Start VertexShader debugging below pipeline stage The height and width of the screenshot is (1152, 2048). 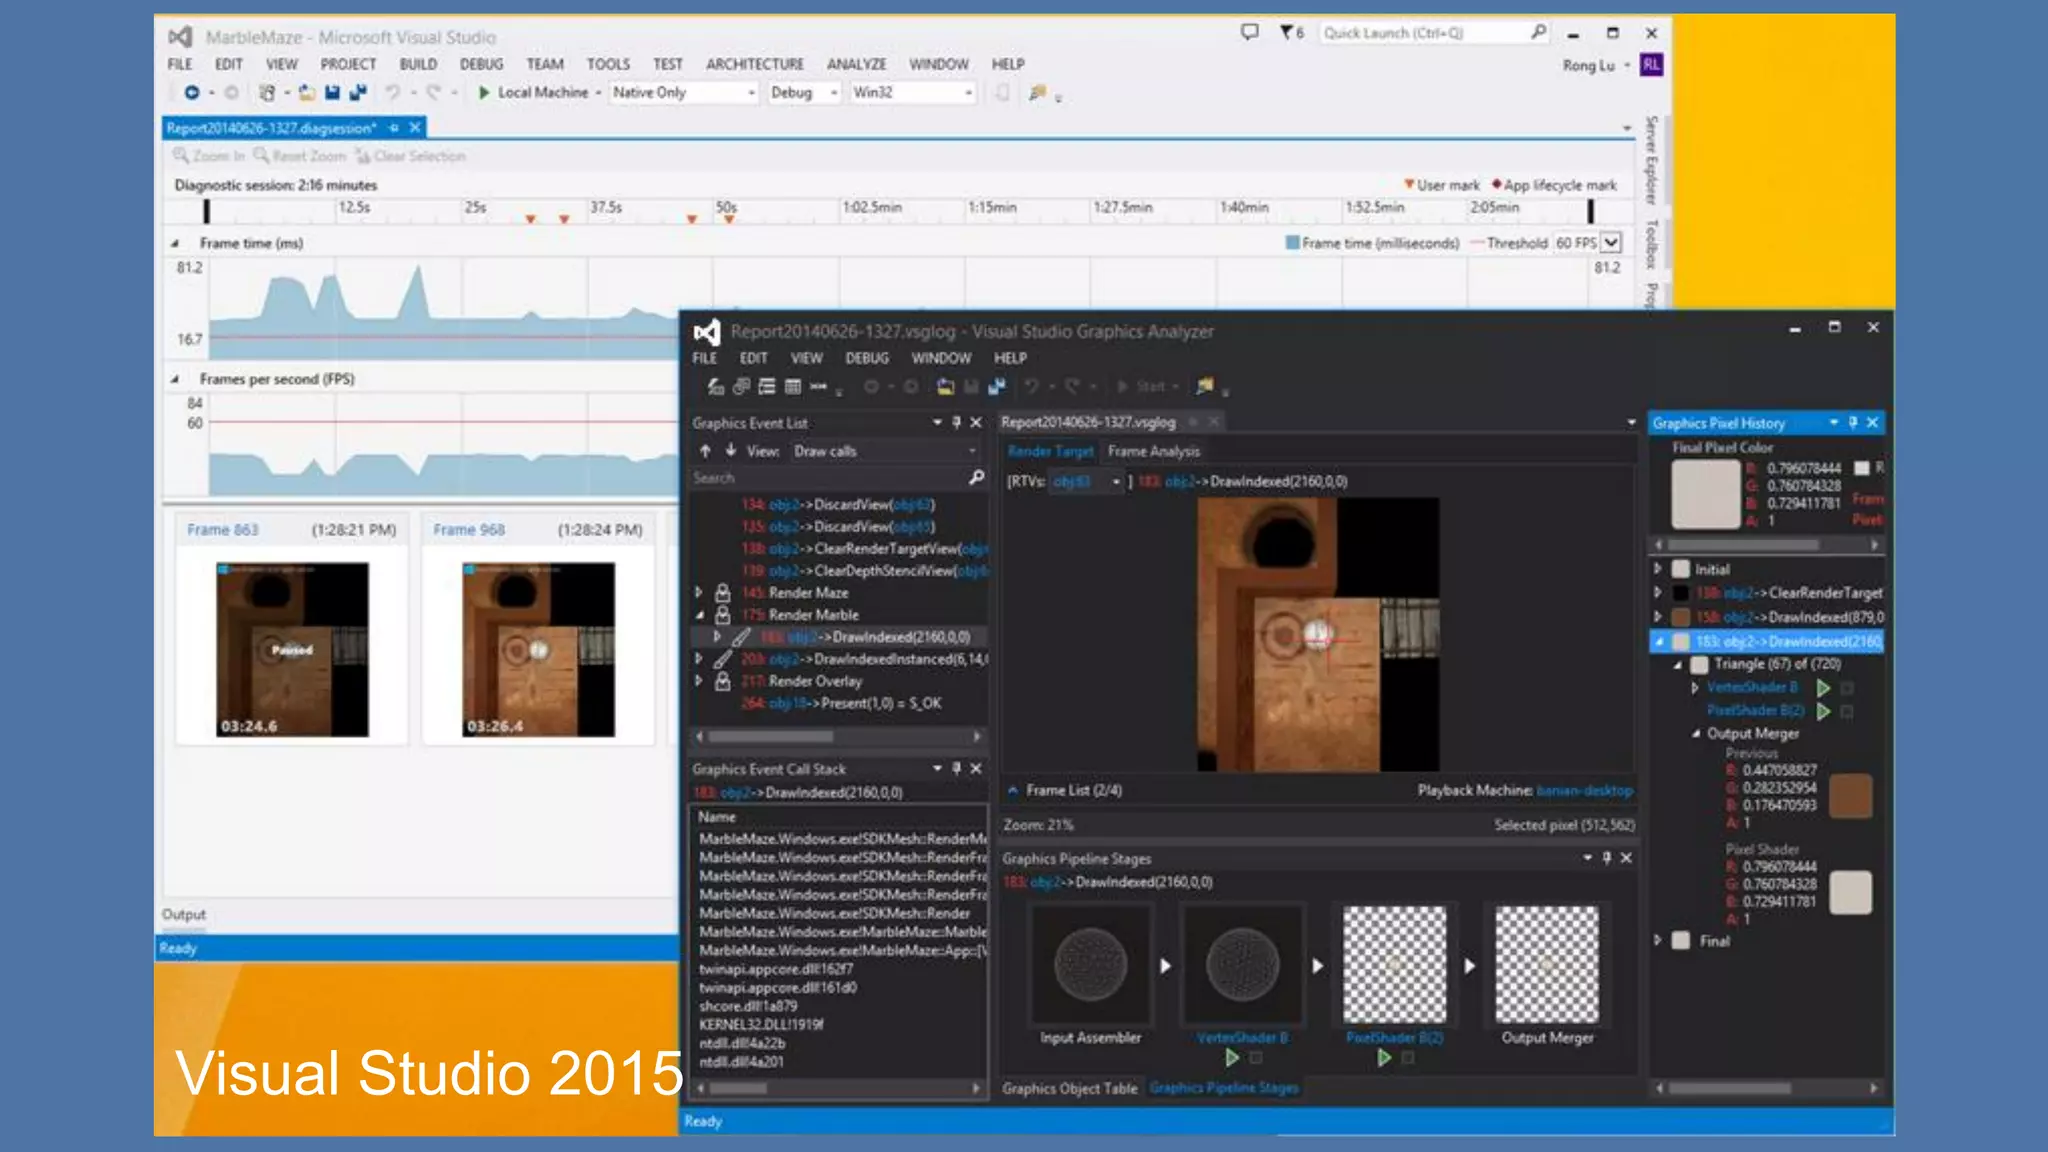point(1232,1058)
